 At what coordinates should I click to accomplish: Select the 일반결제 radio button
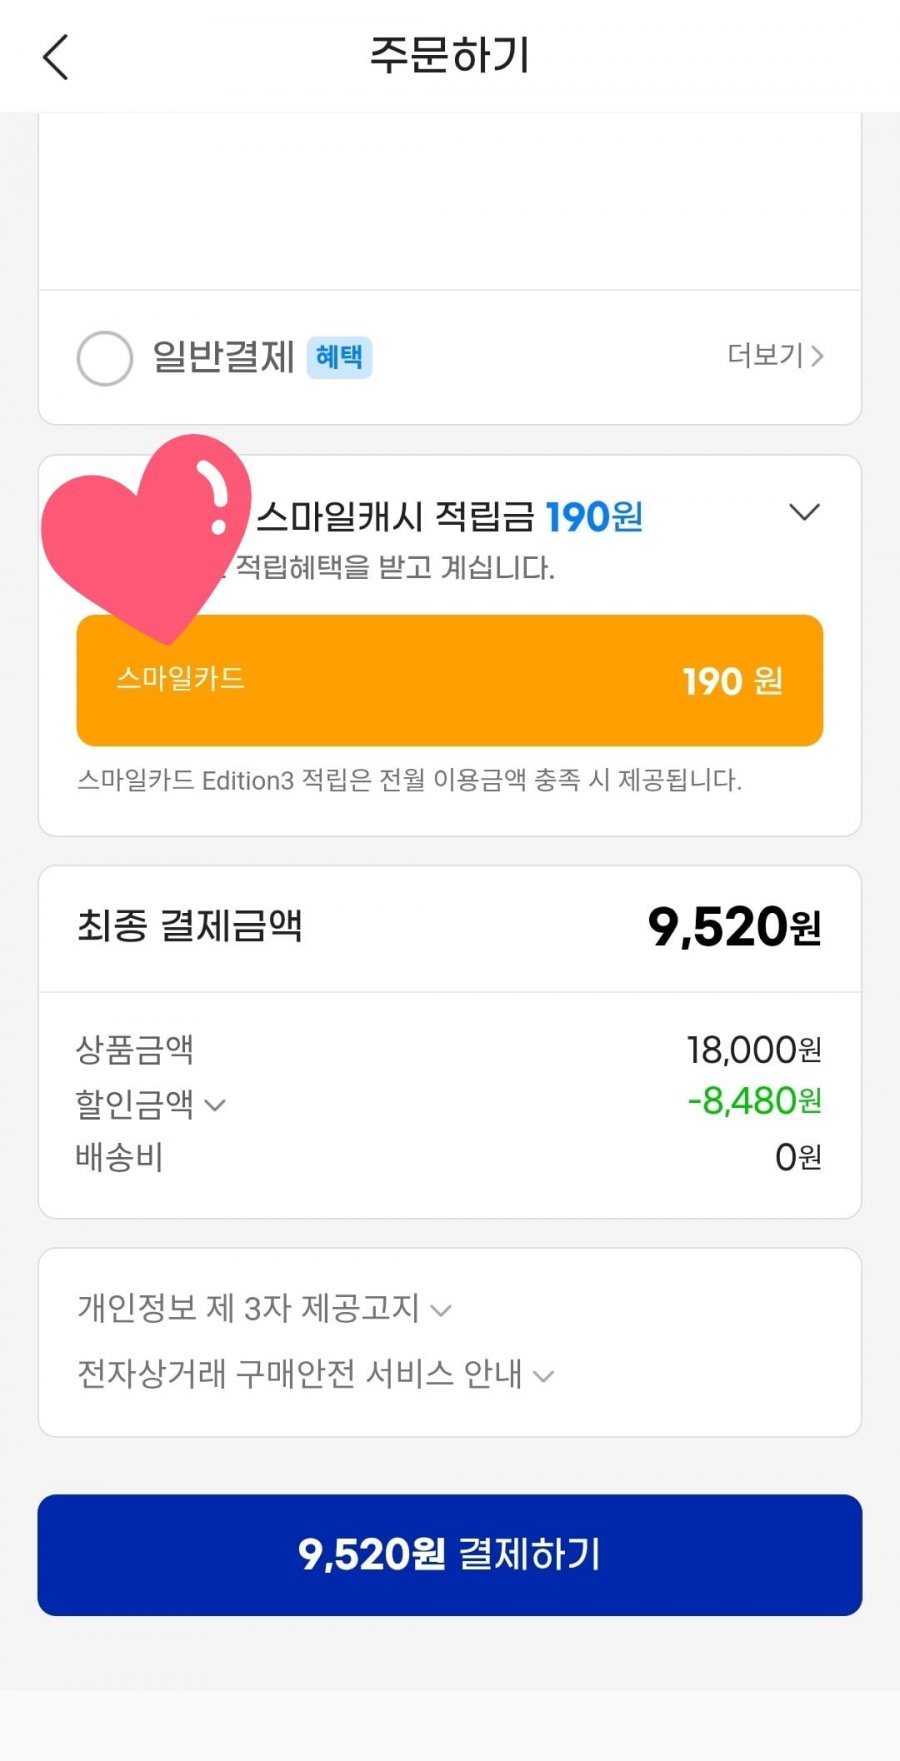(105, 358)
